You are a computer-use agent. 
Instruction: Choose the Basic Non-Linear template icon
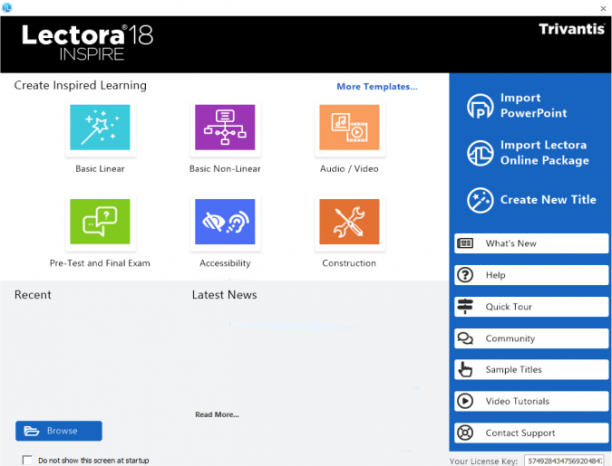pyautogui.click(x=225, y=127)
